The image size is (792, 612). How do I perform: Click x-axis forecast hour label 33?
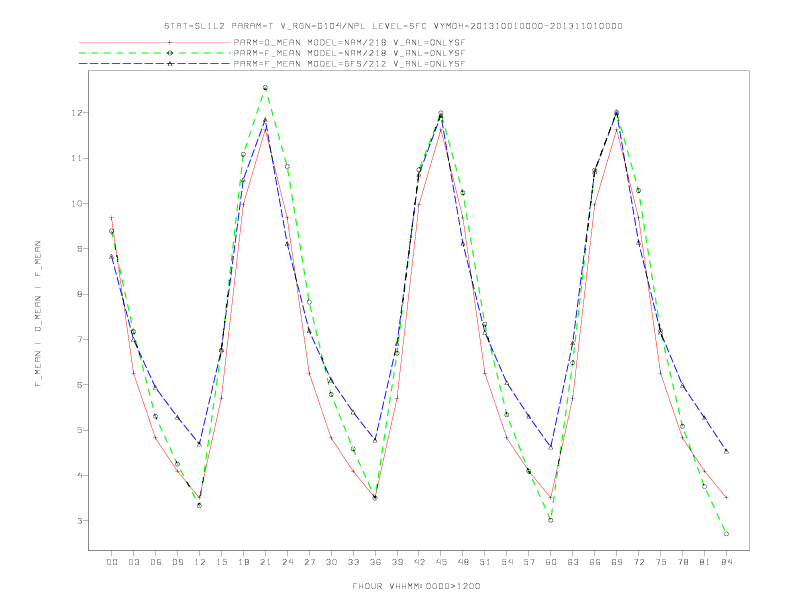click(x=353, y=562)
